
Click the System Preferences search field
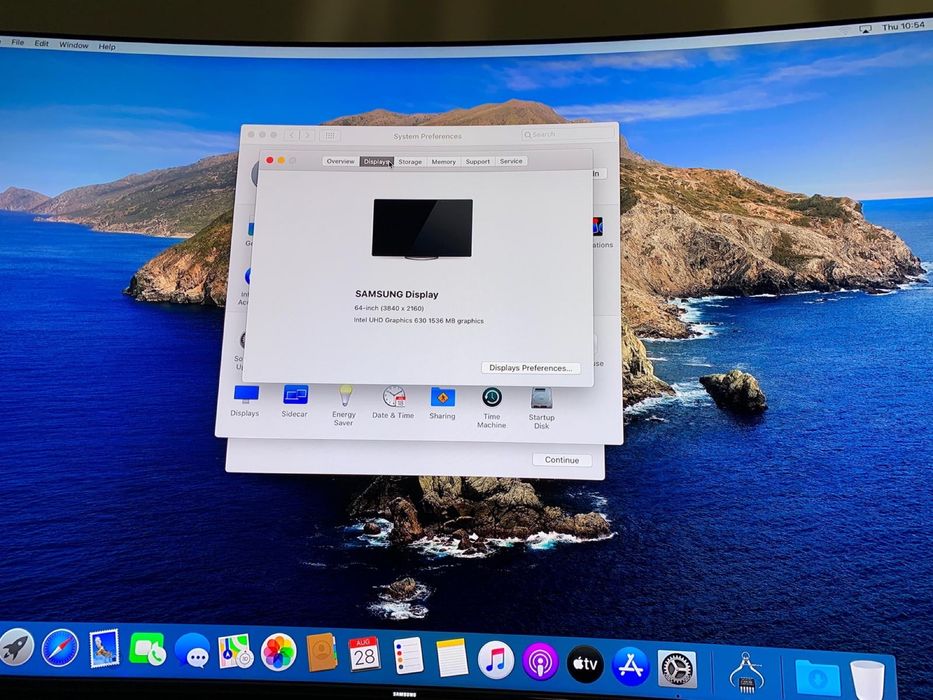click(567, 135)
